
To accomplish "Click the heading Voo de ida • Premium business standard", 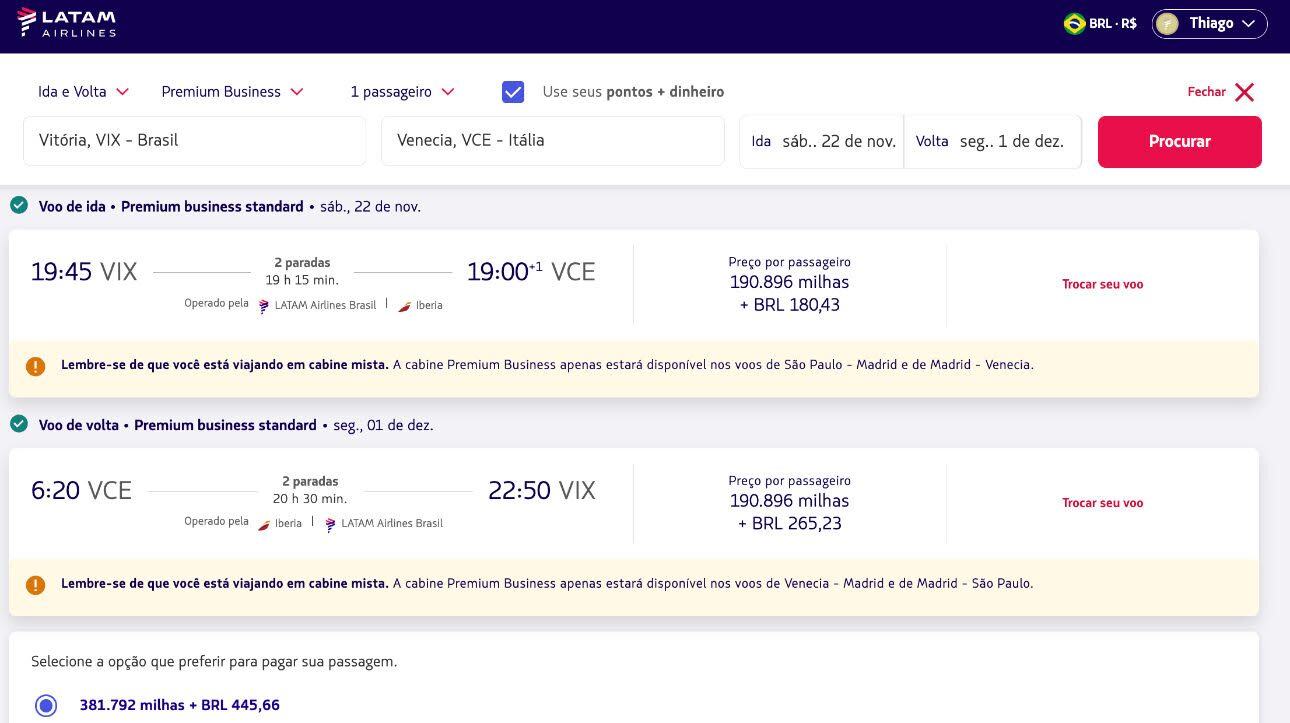I will coord(171,206).
